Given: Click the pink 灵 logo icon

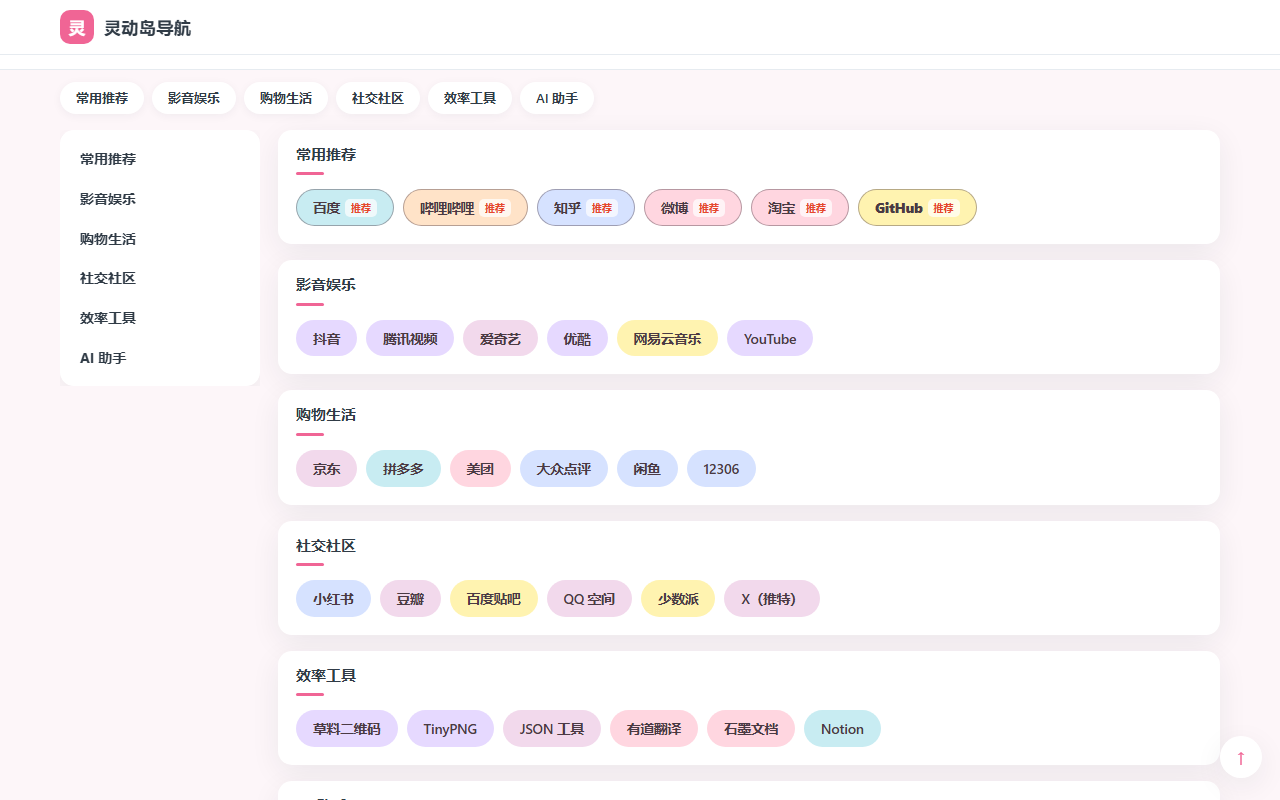Looking at the screenshot, I should point(77,27).
